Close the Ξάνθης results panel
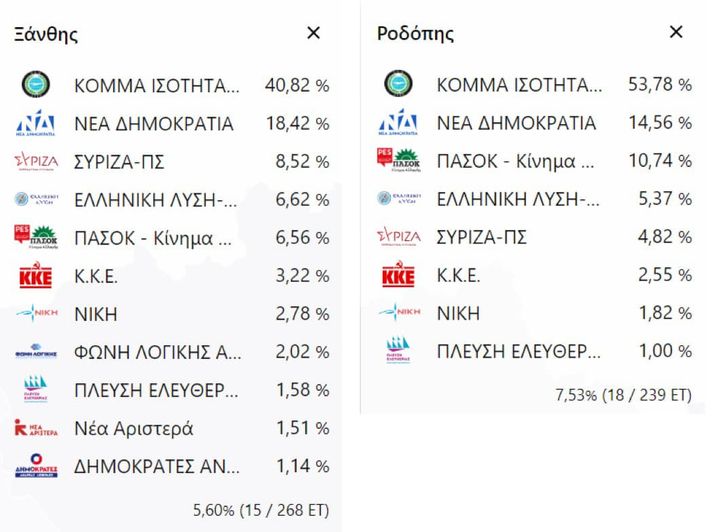720x532 pixels. coord(313,33)
